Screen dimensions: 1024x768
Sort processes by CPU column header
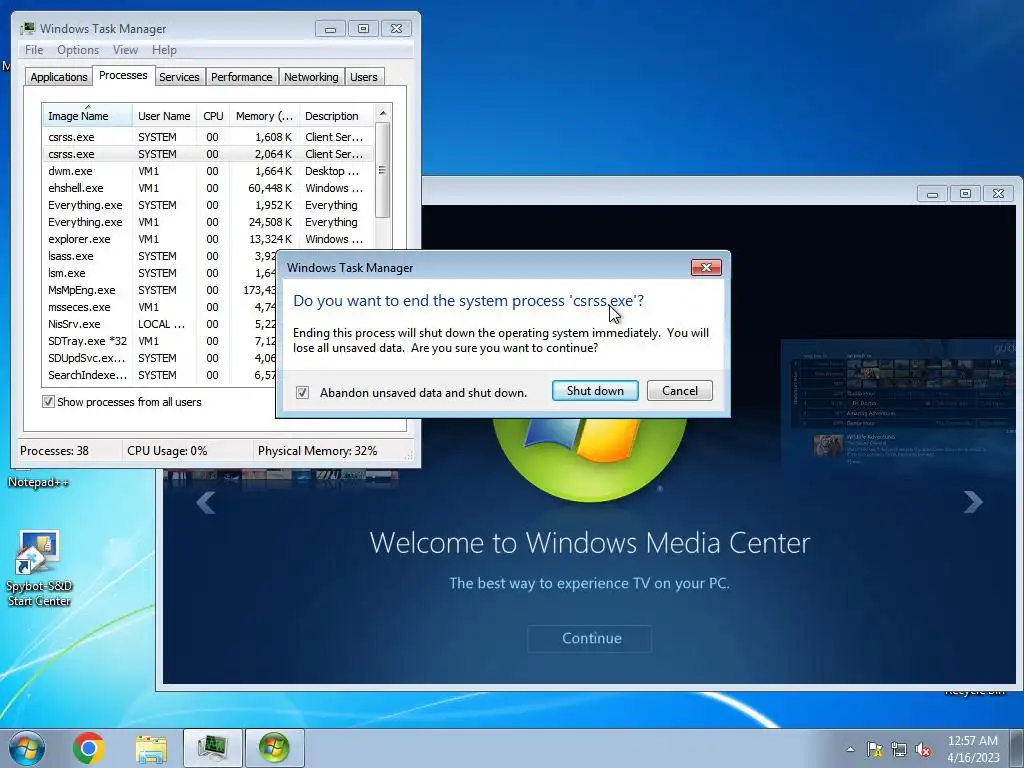pyautogui.click(x=213, y=116)
